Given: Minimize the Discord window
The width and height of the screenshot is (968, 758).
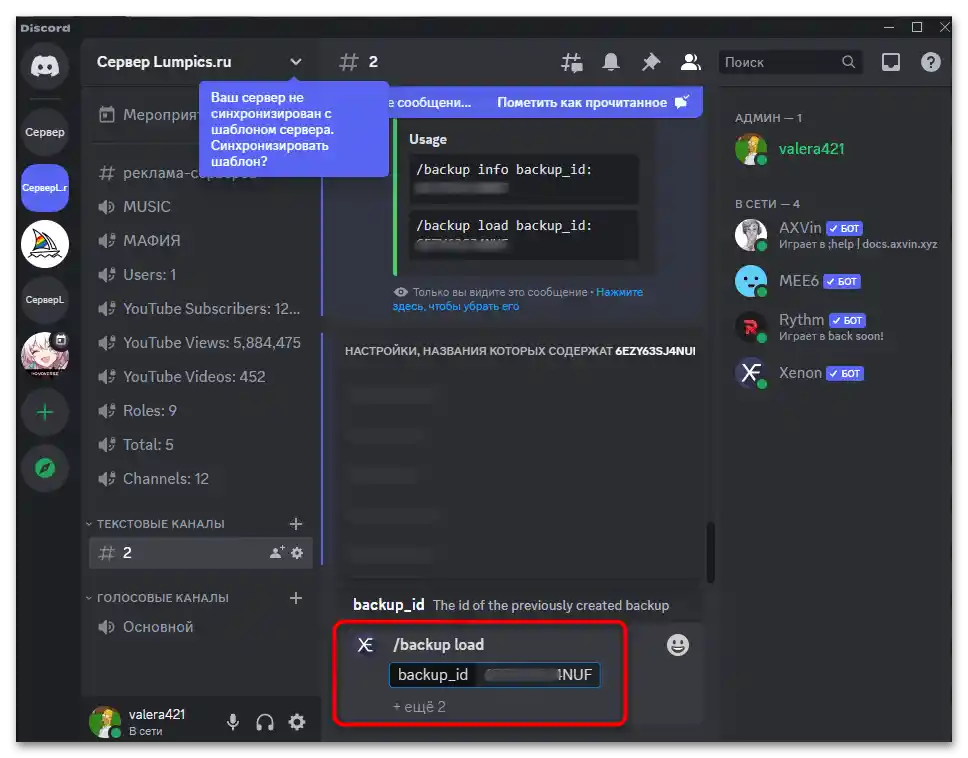Looking at the screenshot, I should point(888,27).
